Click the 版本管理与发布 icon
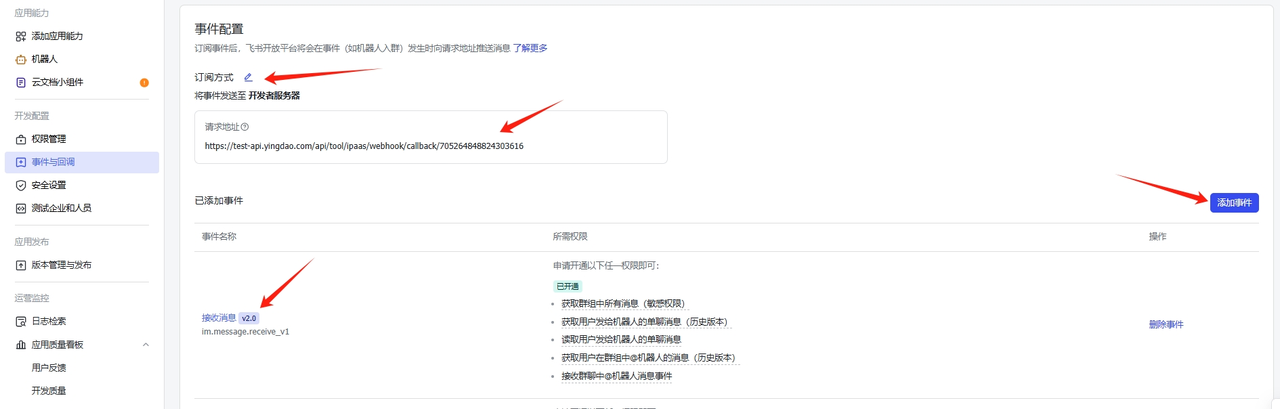The width and height of the screenshot is (1280, 409). 21,265
